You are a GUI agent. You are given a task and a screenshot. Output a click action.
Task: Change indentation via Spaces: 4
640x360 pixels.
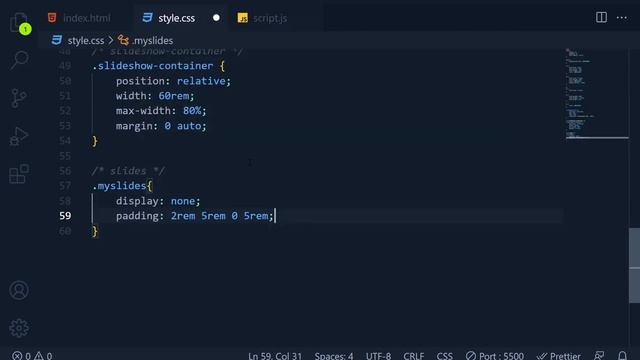[x=333, y=356]
